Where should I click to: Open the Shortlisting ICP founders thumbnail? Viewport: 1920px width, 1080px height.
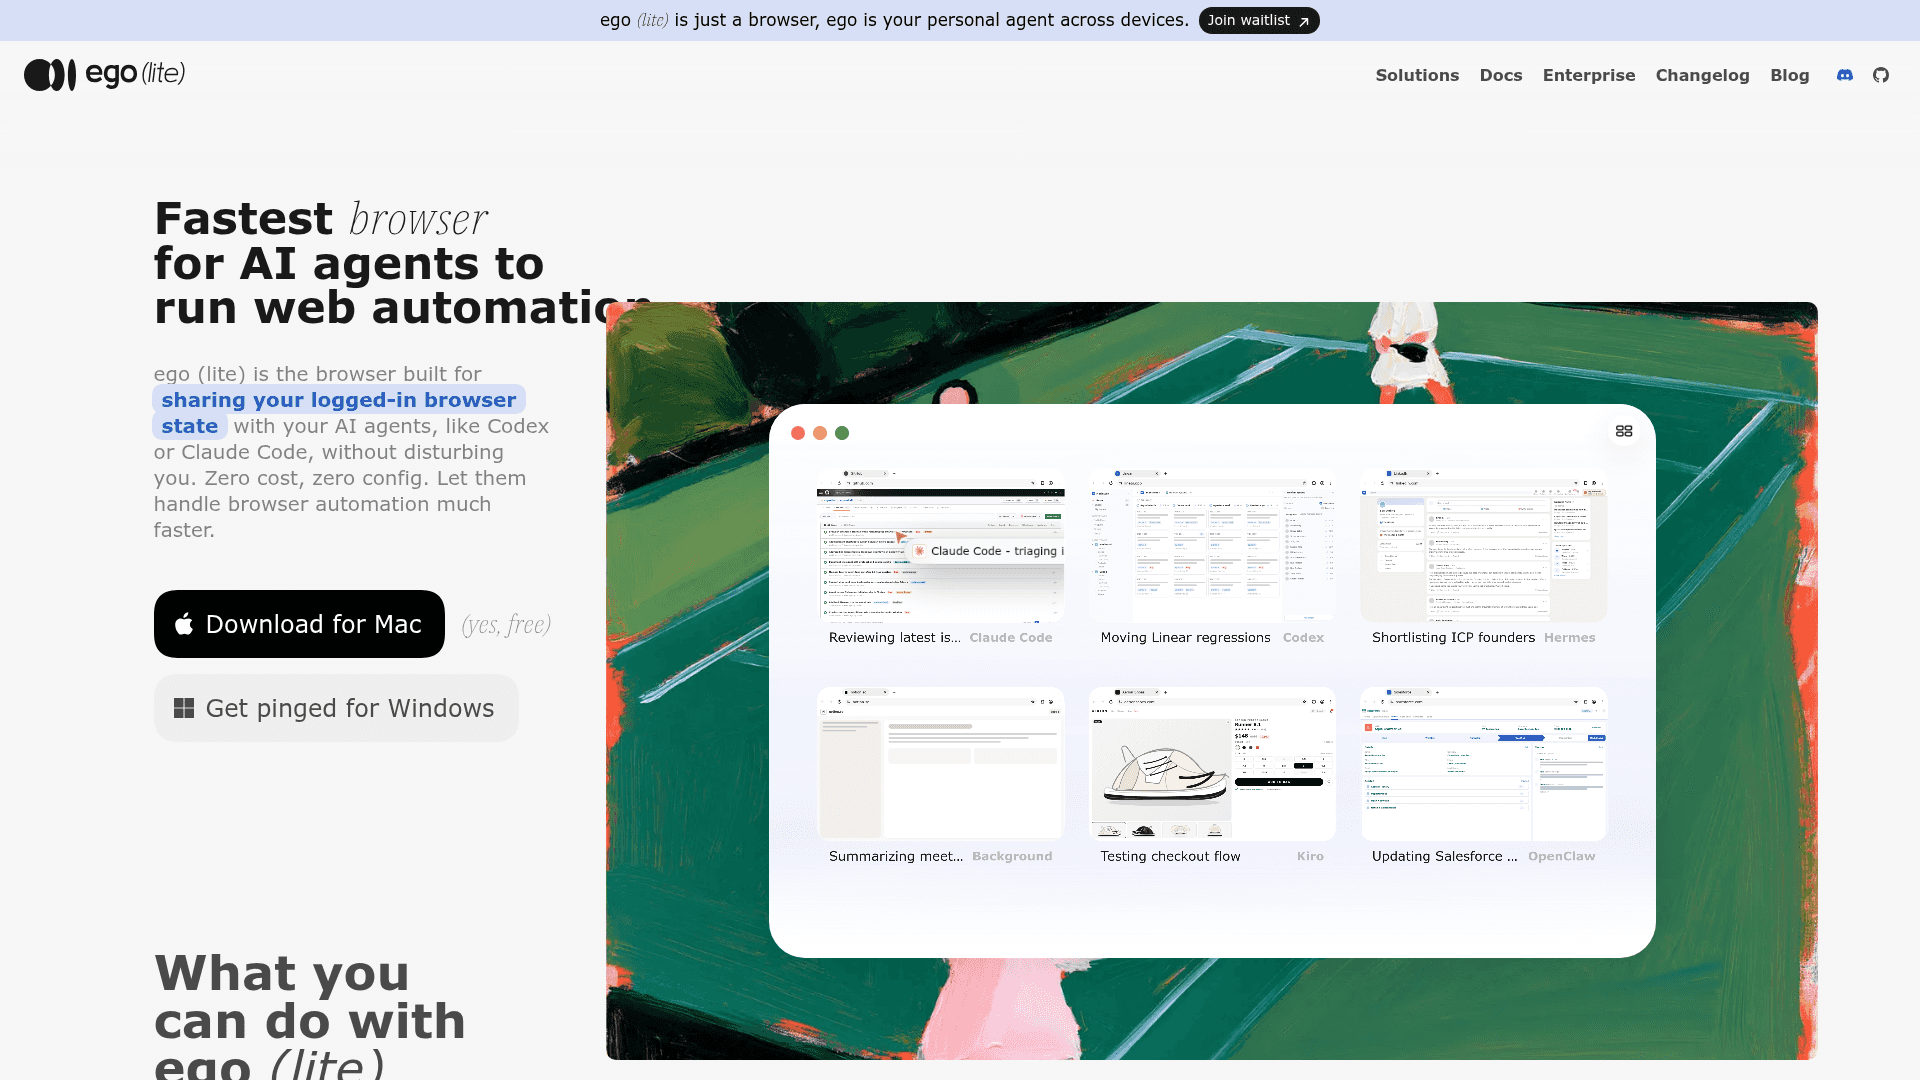(1483, 546)
